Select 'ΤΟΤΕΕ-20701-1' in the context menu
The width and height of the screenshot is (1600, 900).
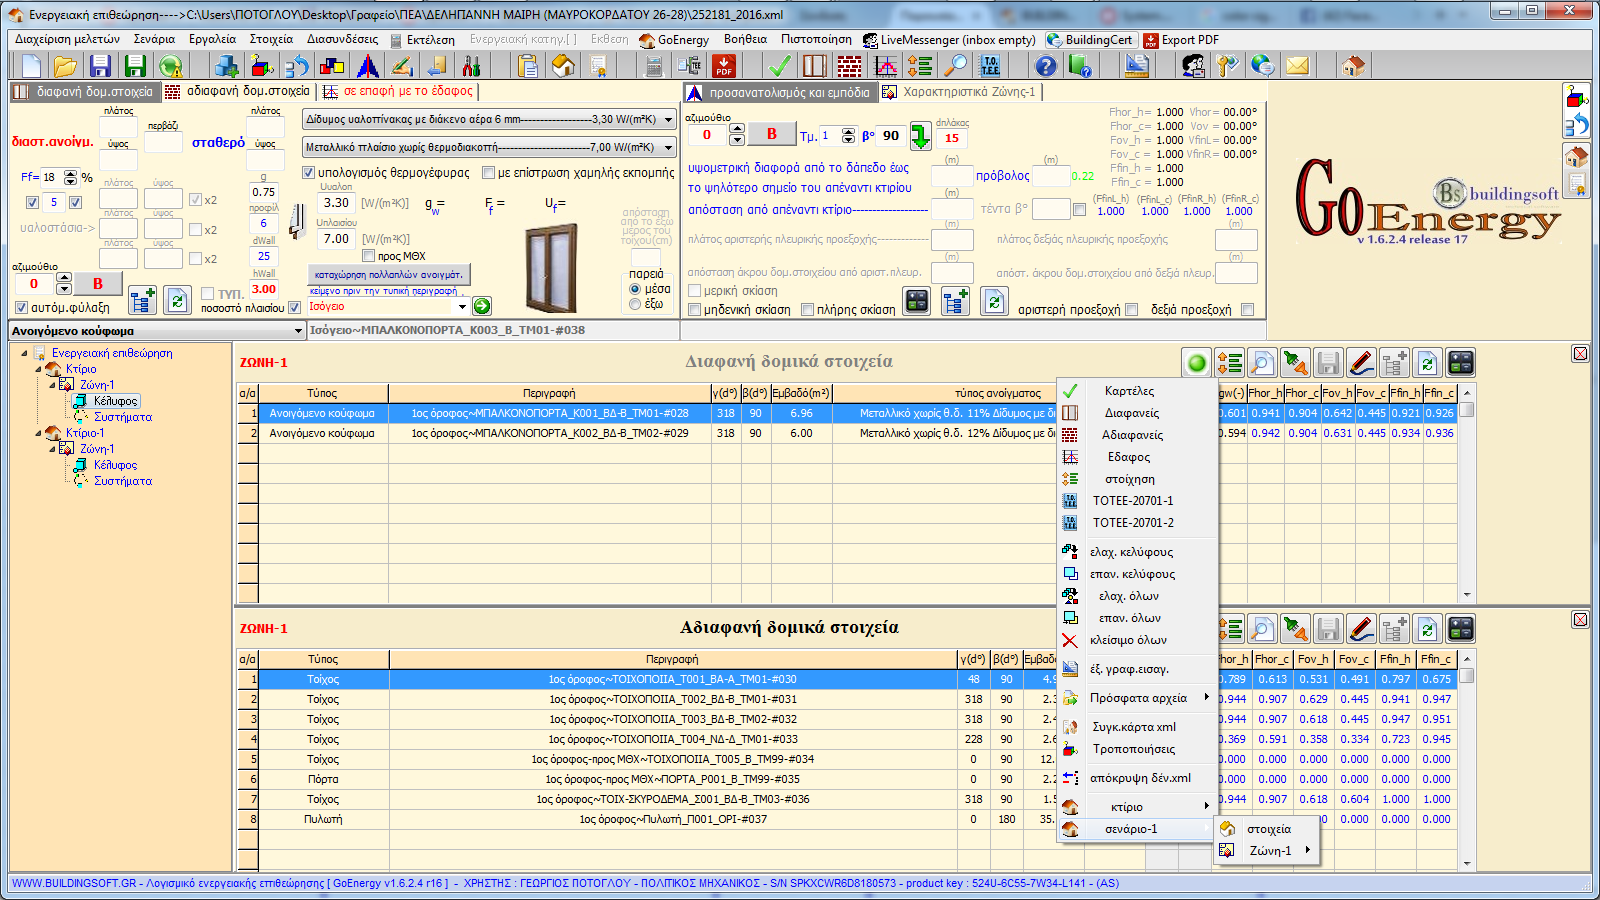1132,501
